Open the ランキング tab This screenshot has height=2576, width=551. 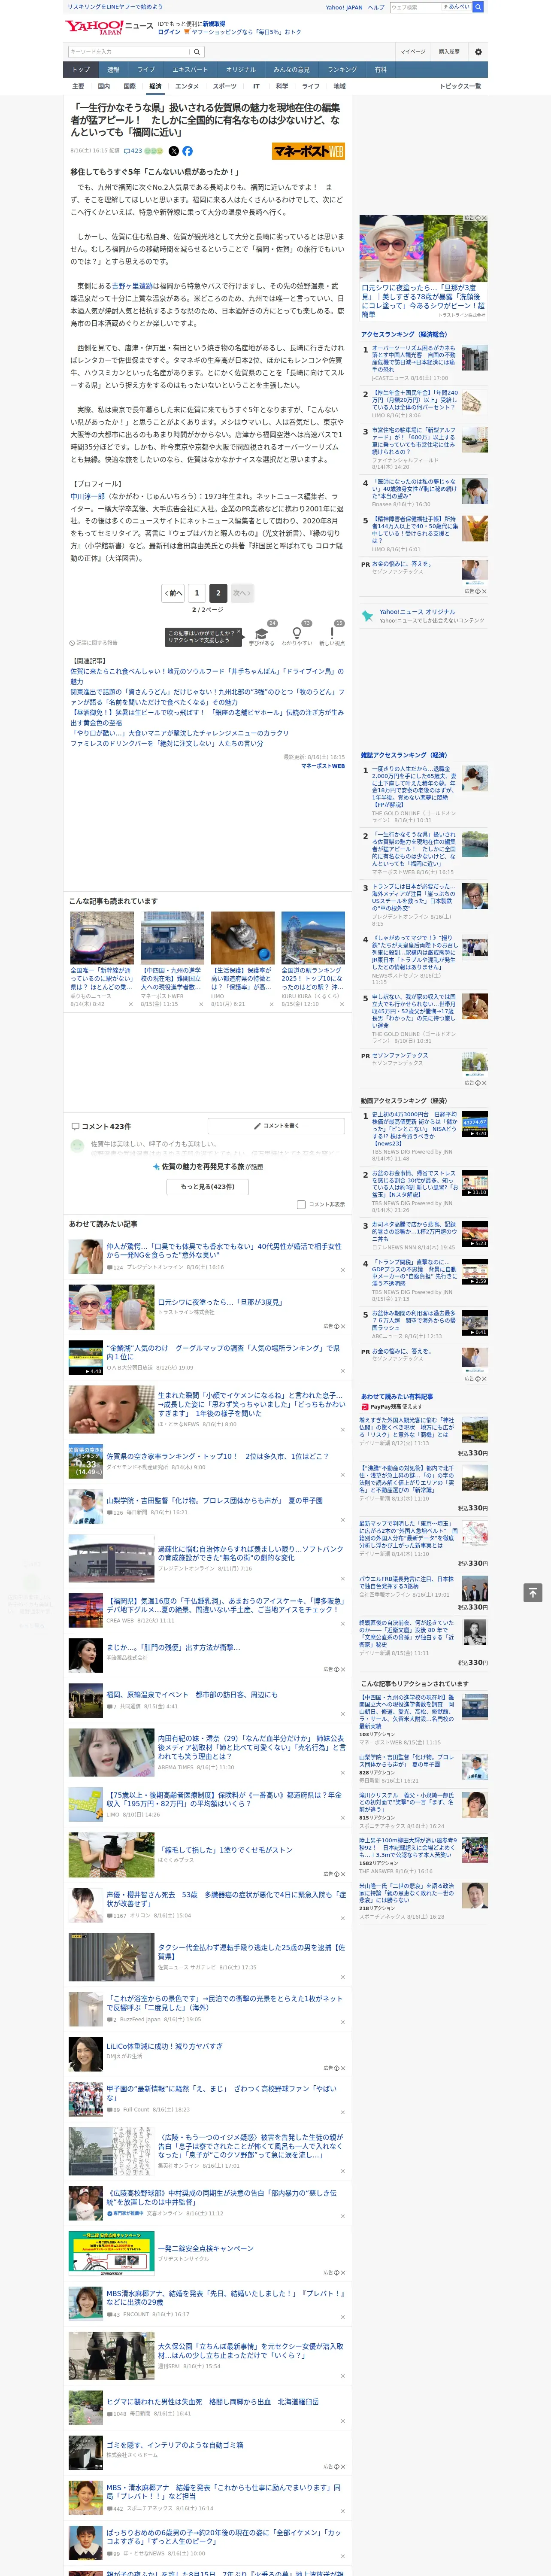(x=342, y=70)
